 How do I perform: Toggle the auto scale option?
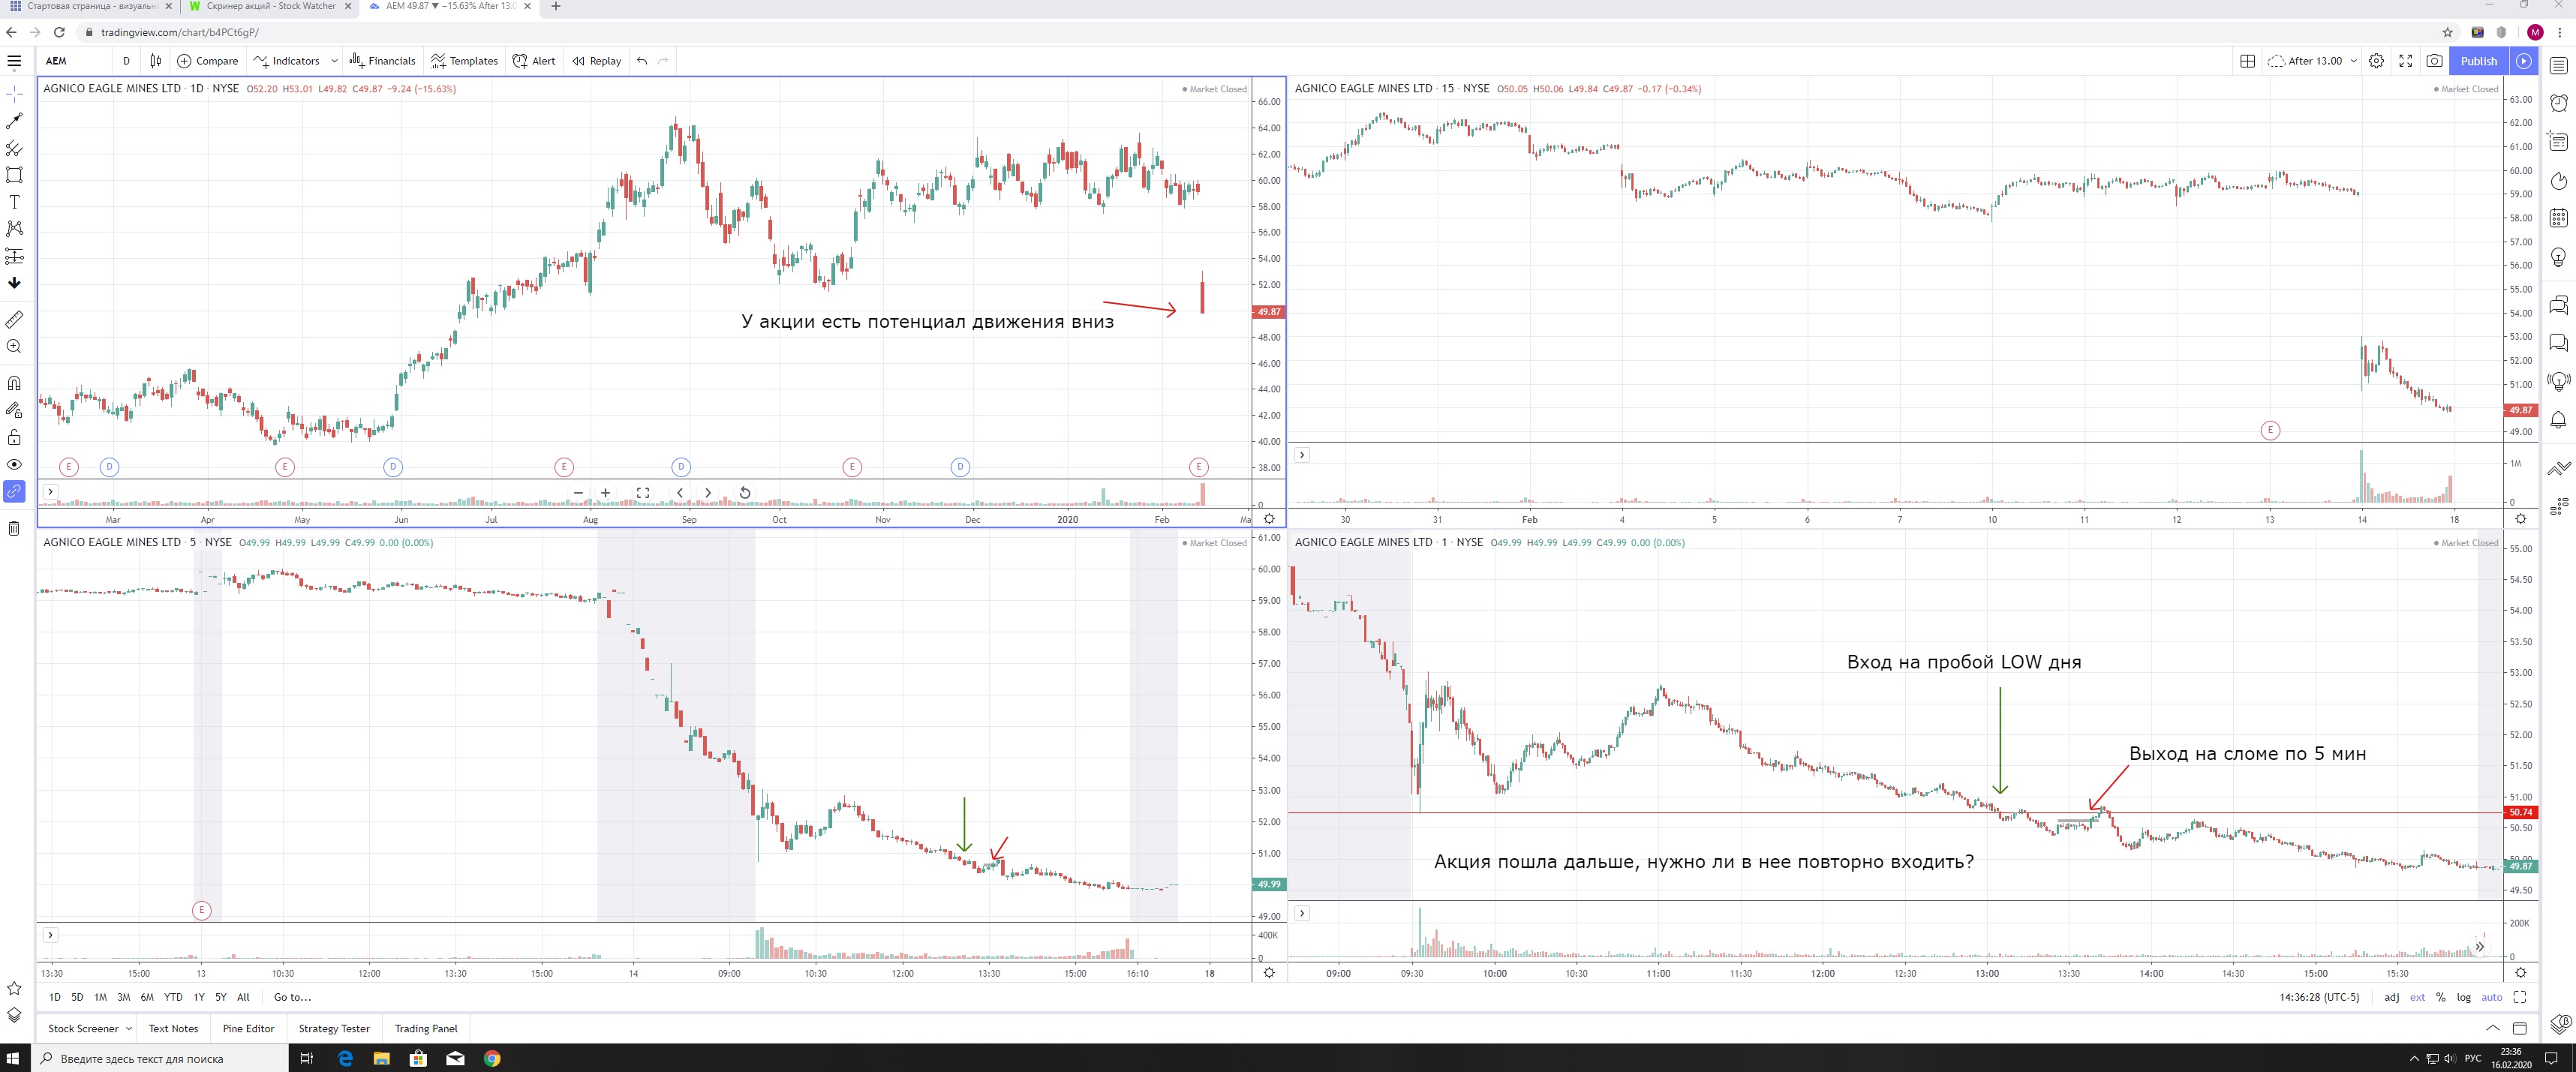pos(2491,997)
